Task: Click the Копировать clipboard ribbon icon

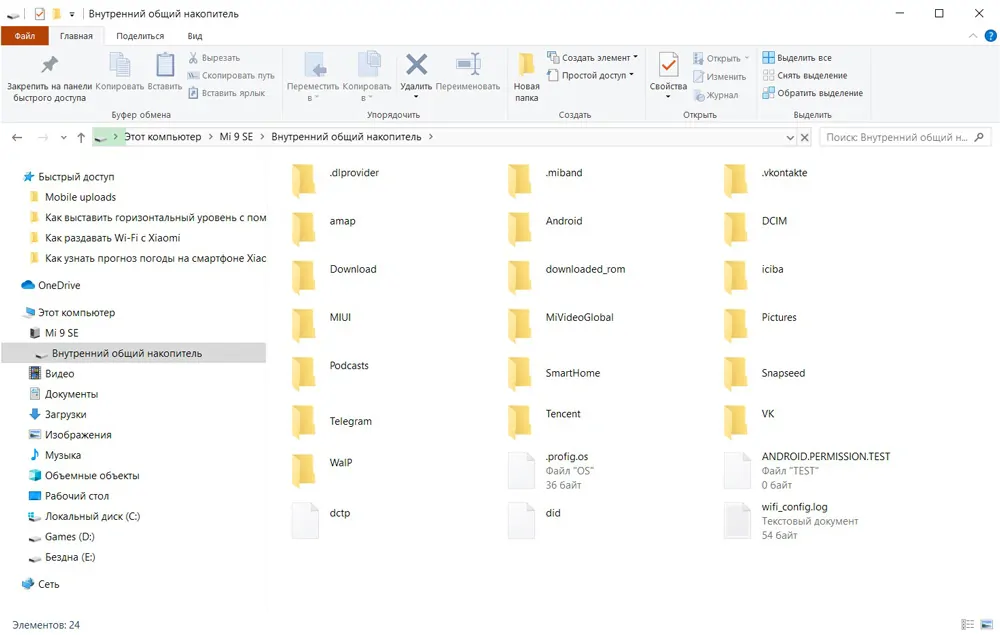Action: pos(119,65)
